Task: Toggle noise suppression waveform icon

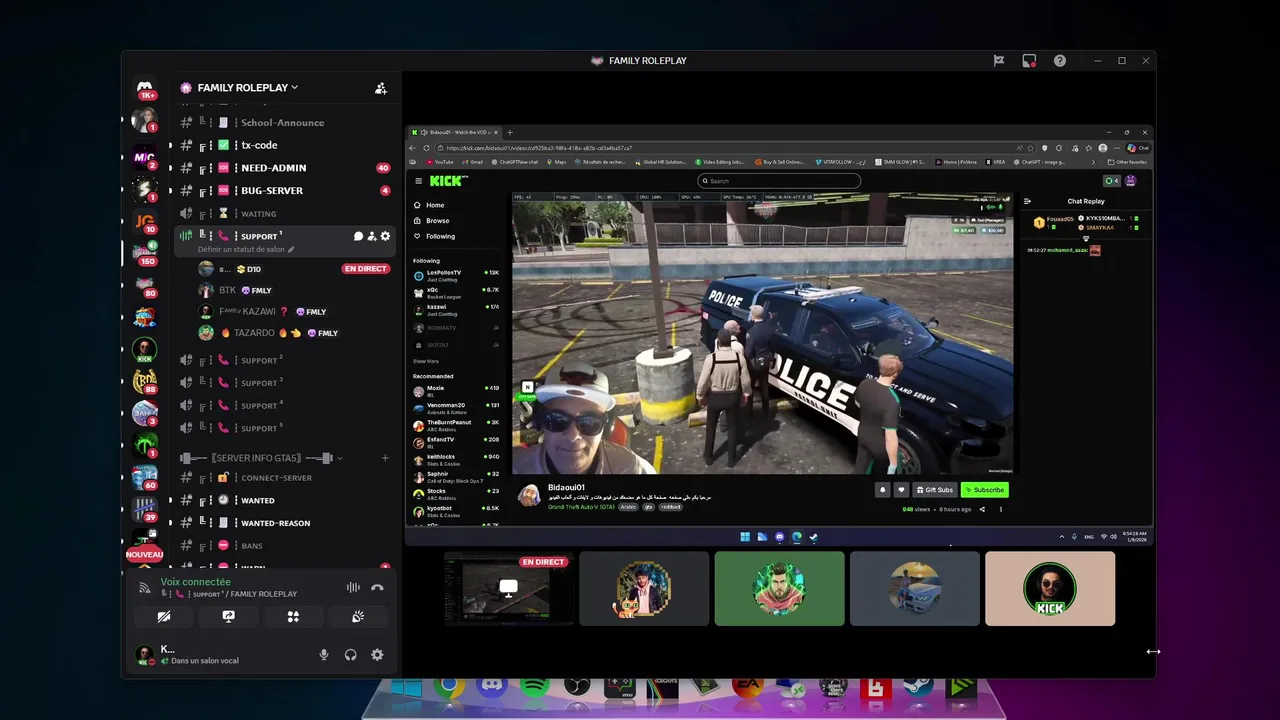Action: [x=353, y=588]
